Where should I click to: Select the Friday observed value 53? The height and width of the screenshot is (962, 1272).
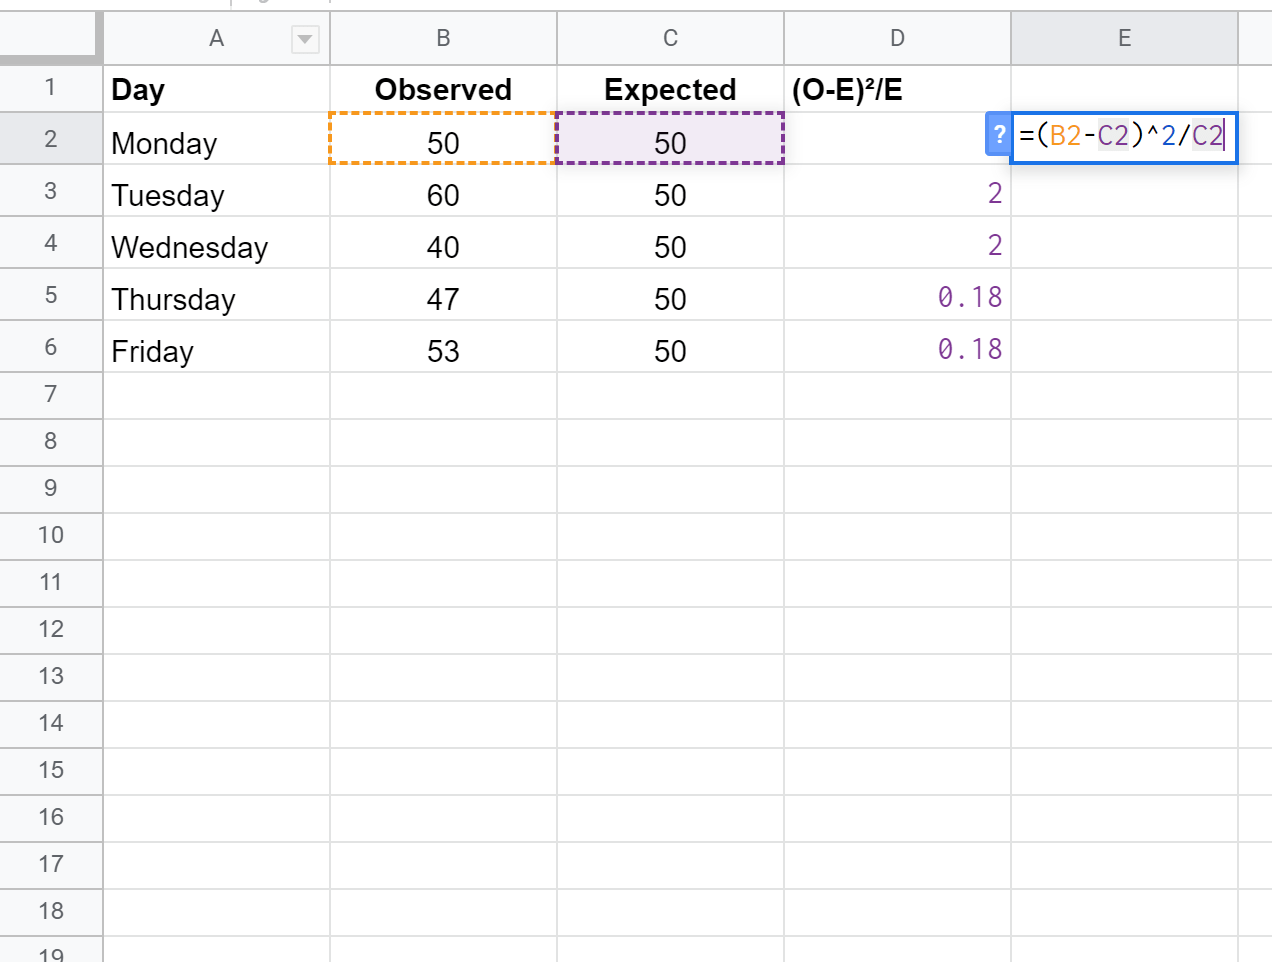[x=443, y=351]
